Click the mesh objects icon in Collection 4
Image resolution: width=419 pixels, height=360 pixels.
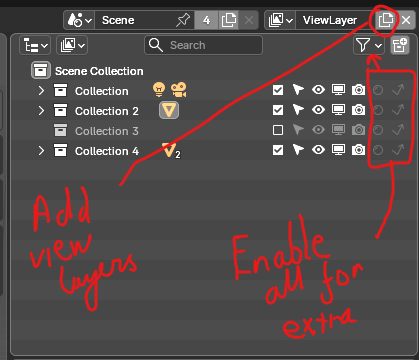click(x=171, y=151)
